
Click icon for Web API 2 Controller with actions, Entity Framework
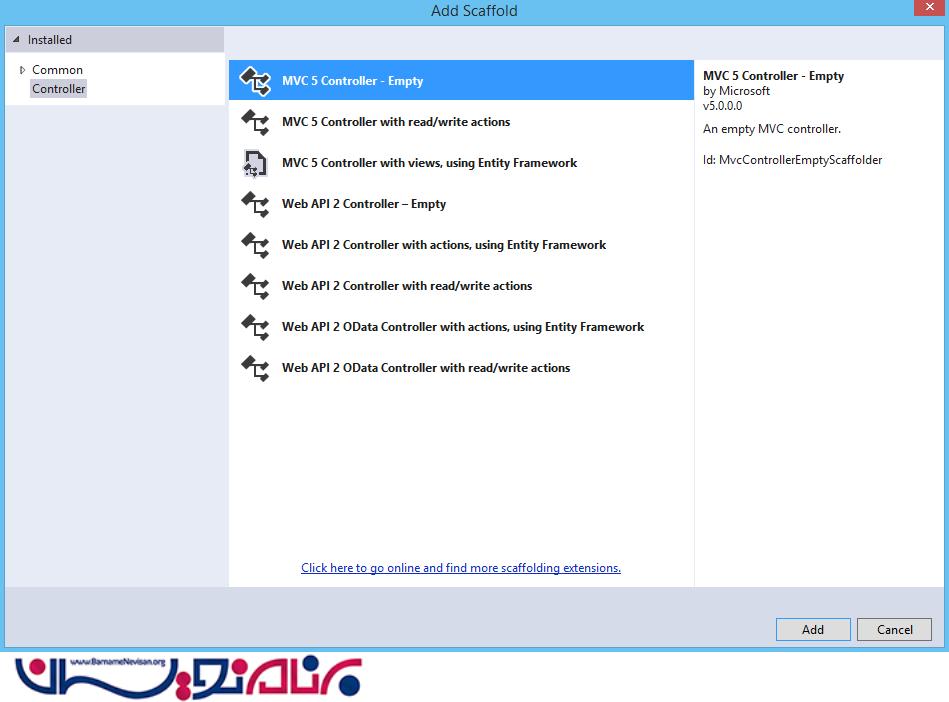[x=255, y=246]
